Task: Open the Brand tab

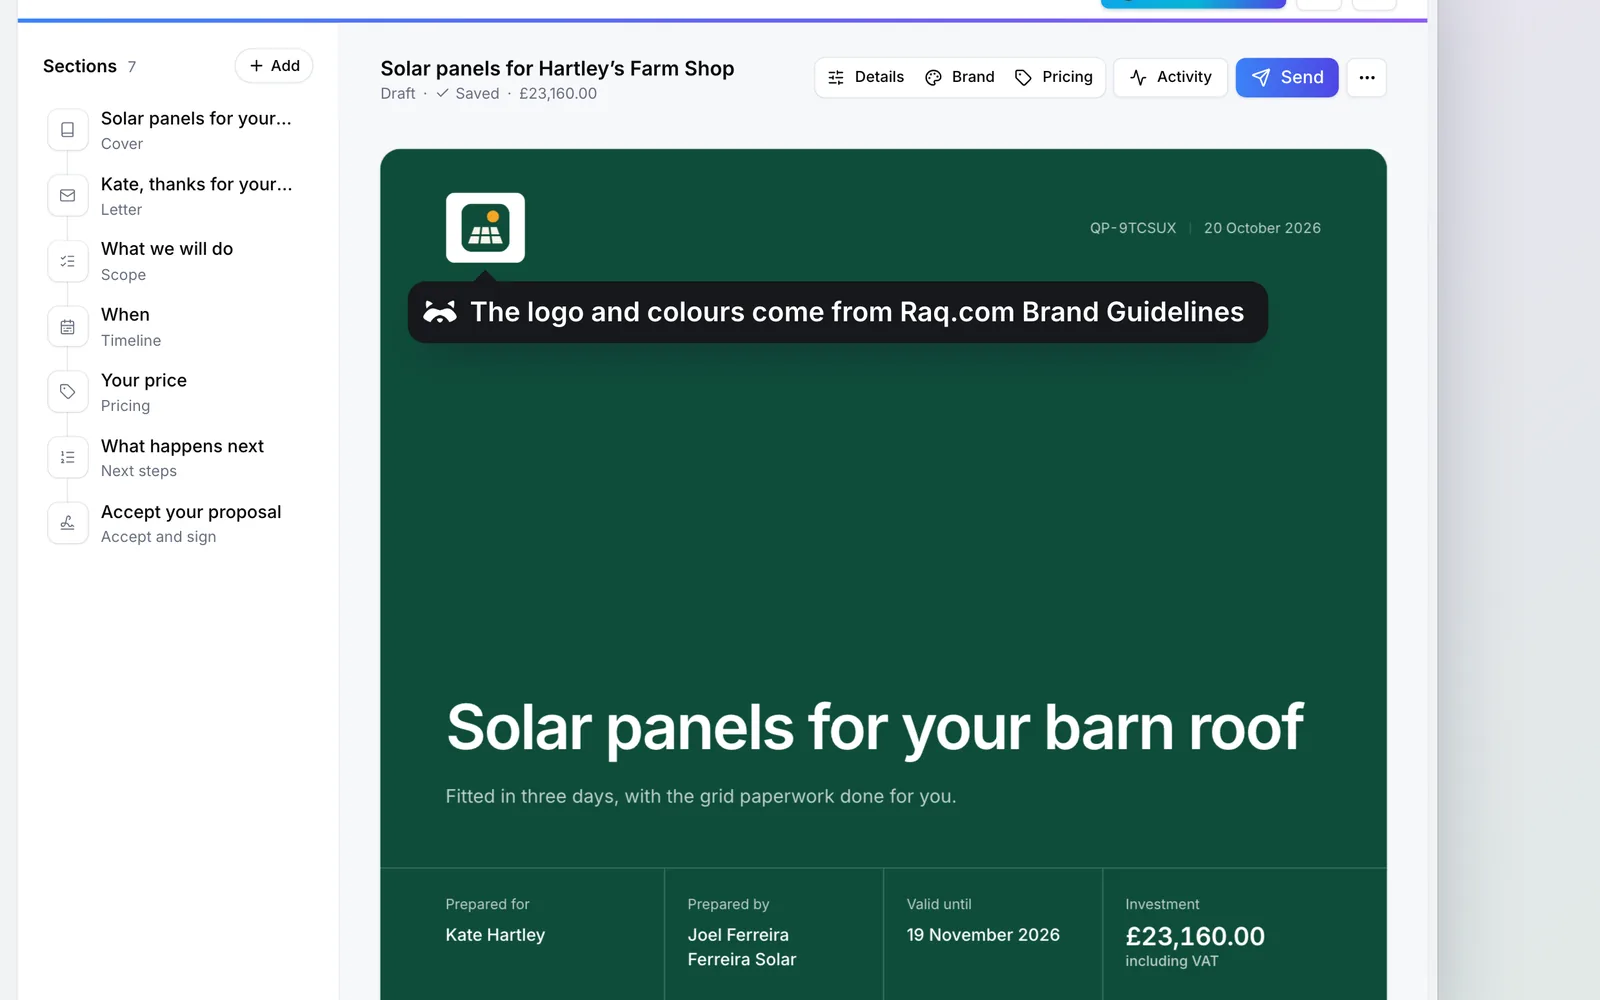Action: pyautogui.click(x=960, y=77)
